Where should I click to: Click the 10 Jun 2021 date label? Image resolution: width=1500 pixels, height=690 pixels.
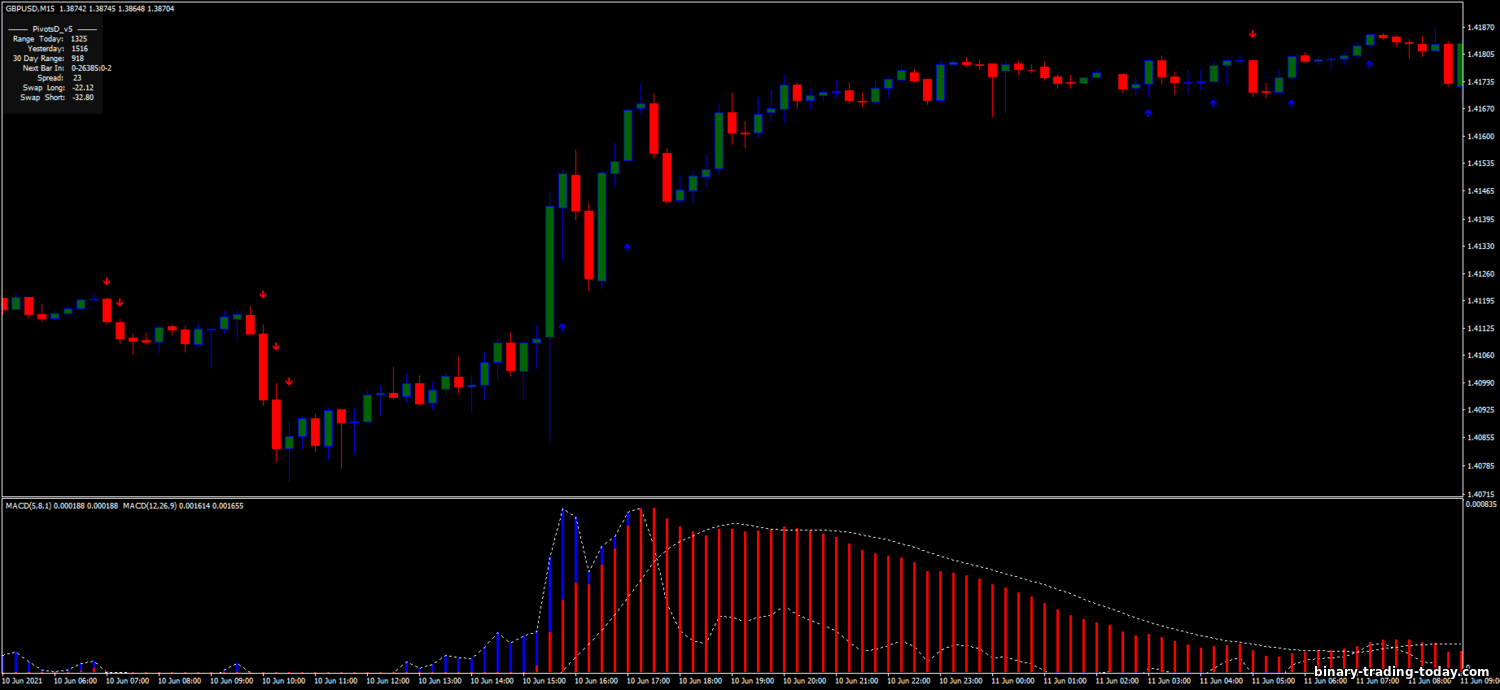tap(22, 681)
